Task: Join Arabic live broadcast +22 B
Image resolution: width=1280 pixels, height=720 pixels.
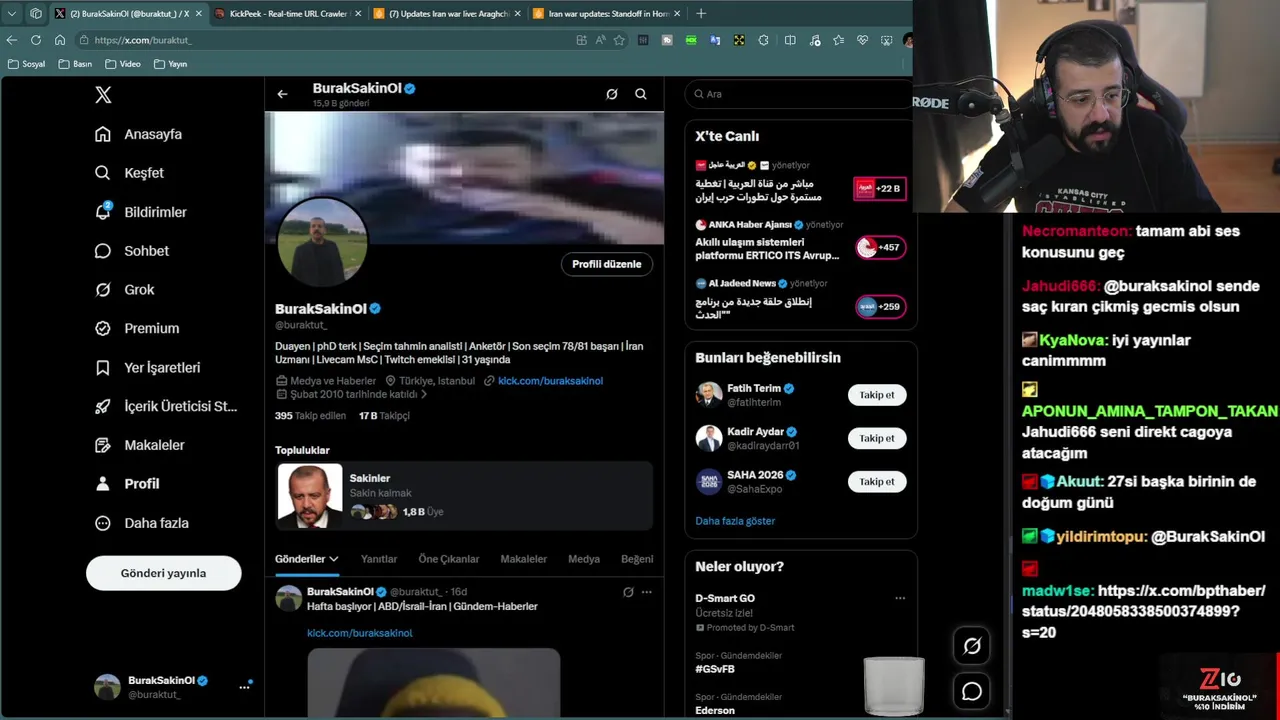Action: click(x=880, y=188)
